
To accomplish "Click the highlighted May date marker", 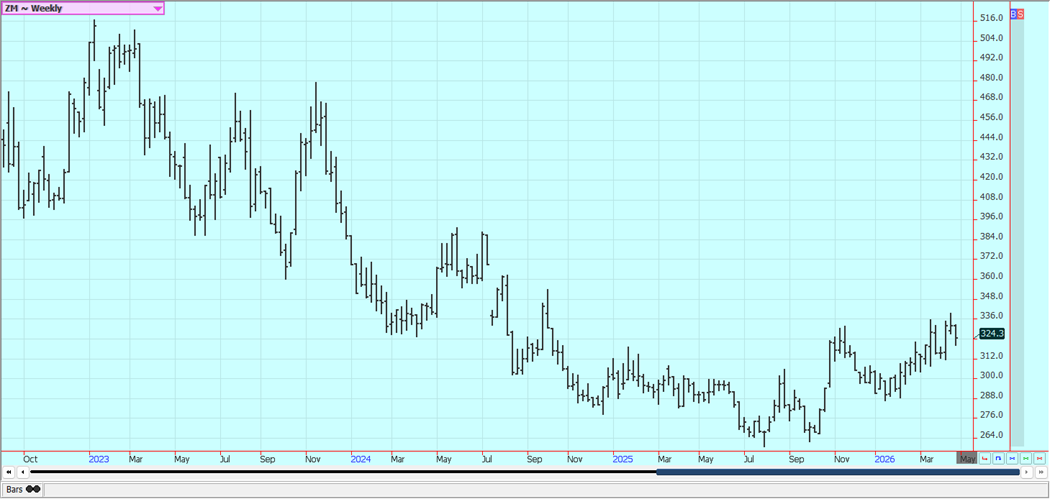I will [966, 458].
